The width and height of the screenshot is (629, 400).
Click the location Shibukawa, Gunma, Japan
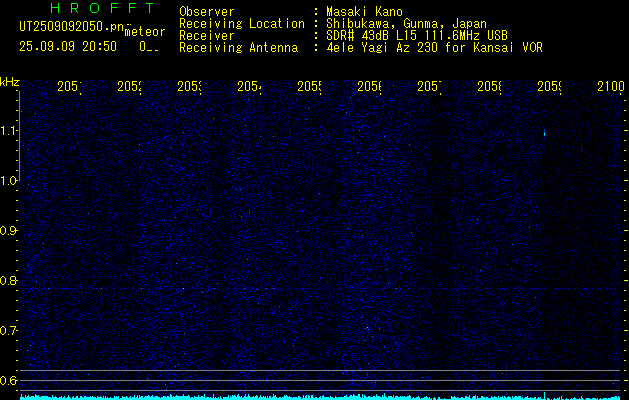[x=406, y=24]
